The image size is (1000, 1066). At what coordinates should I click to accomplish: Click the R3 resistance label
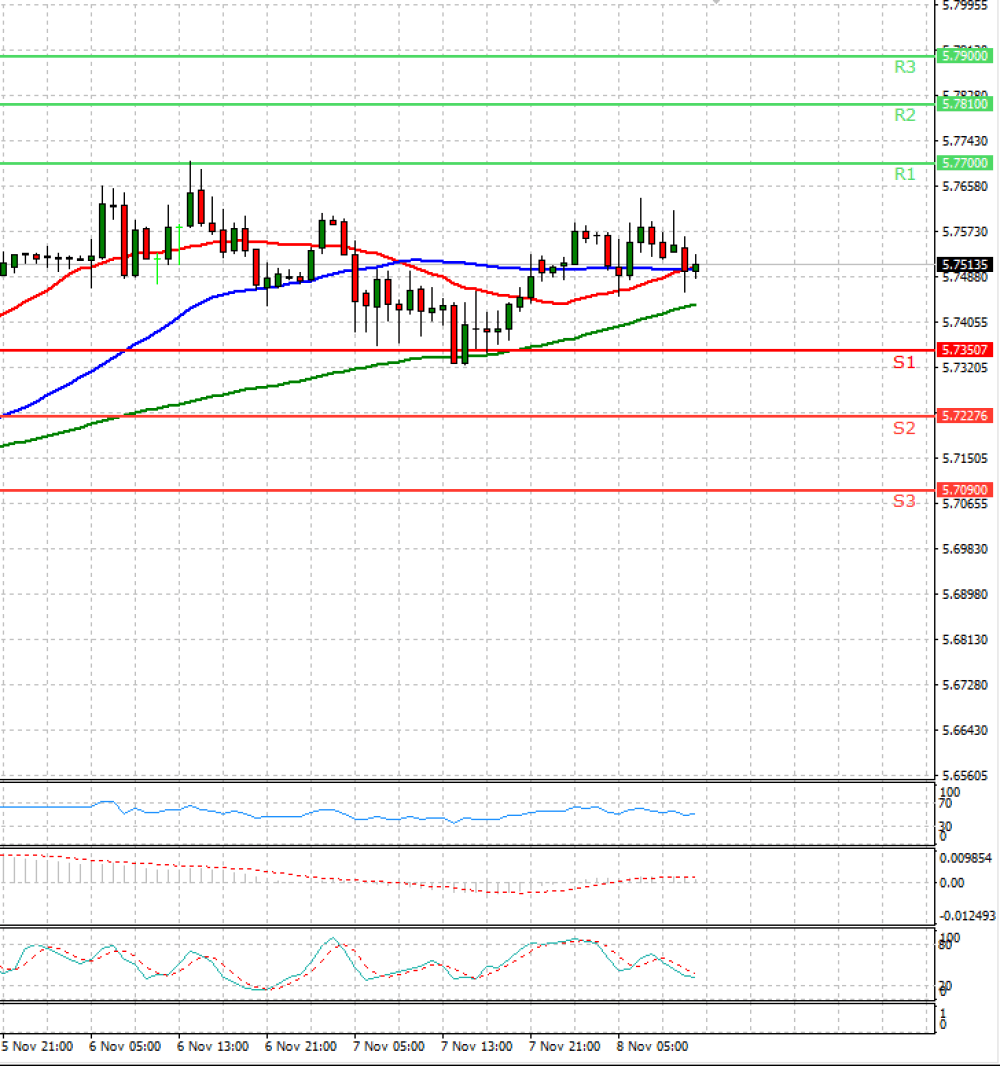[x=904, y=67]
